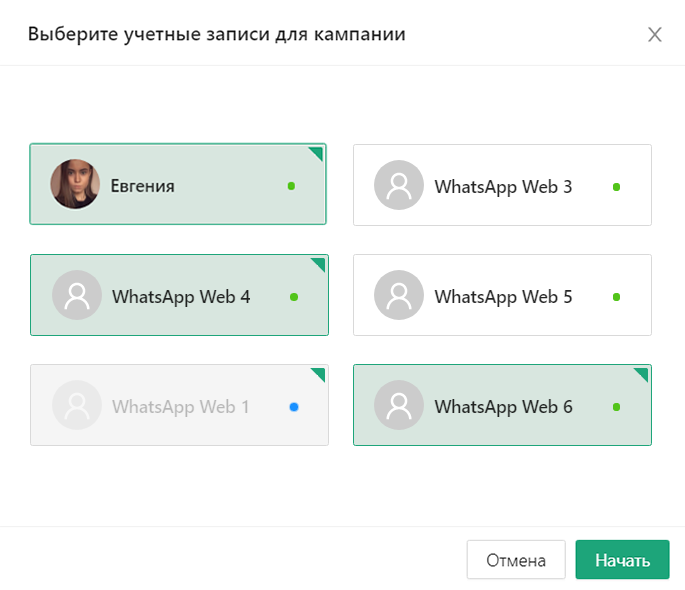The height and width of the screenshot is (590, 685).
Task: Click the green status dot for Евгения
Action: pos(291,186)
